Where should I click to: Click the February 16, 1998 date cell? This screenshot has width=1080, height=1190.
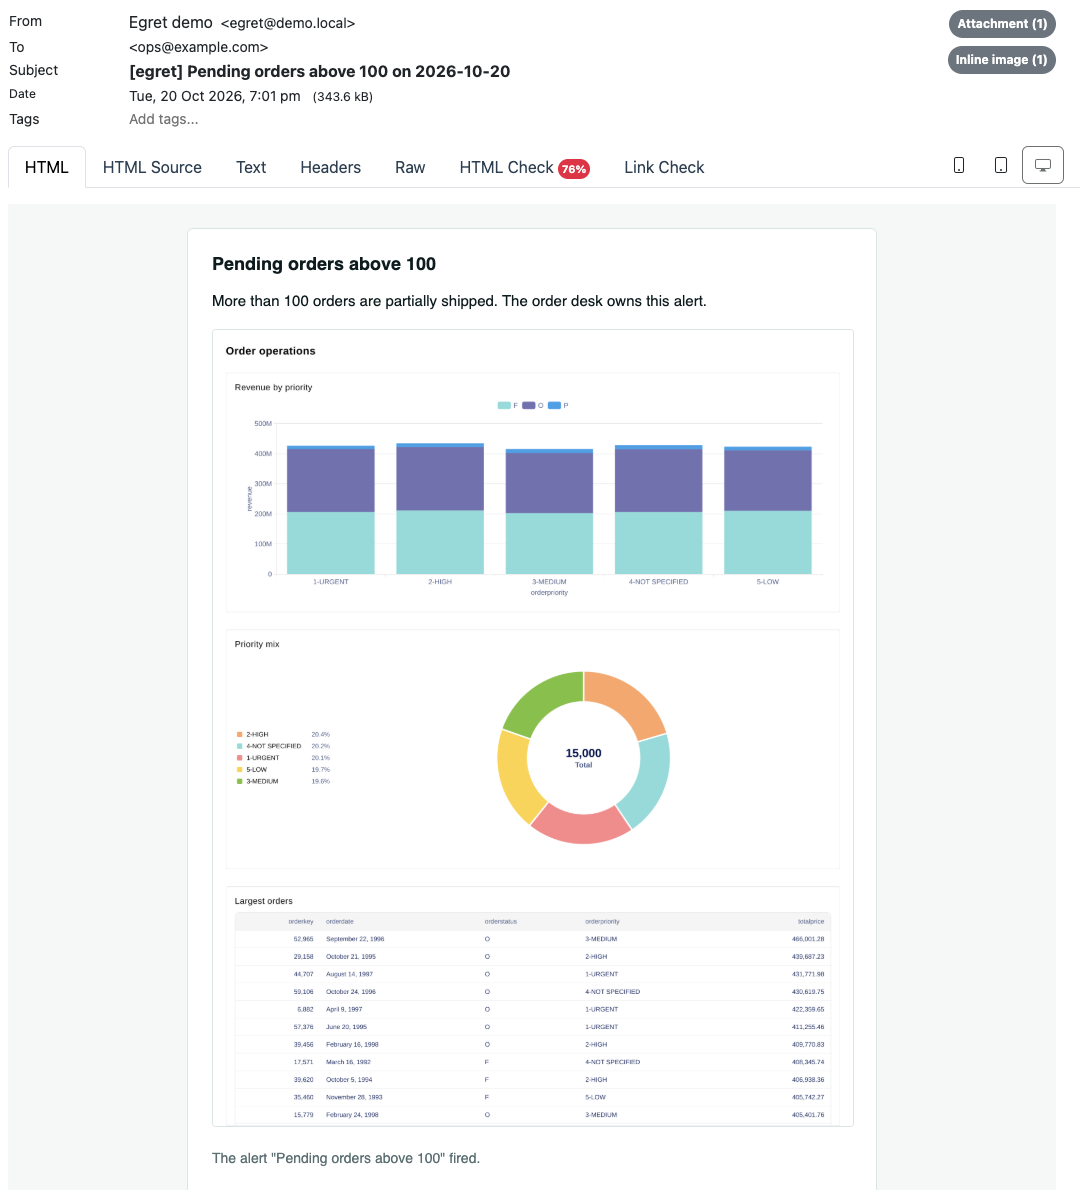pos(352,1044)
